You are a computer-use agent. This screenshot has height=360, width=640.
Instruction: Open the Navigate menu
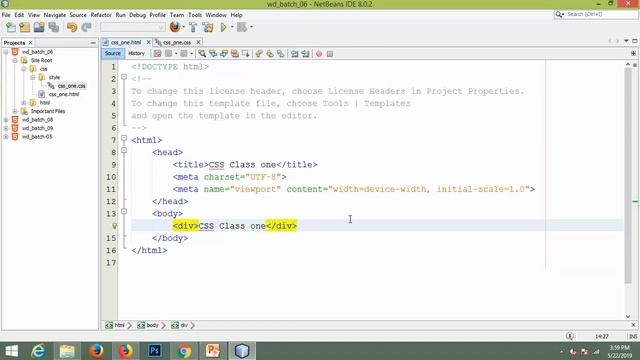click(55, 15)
